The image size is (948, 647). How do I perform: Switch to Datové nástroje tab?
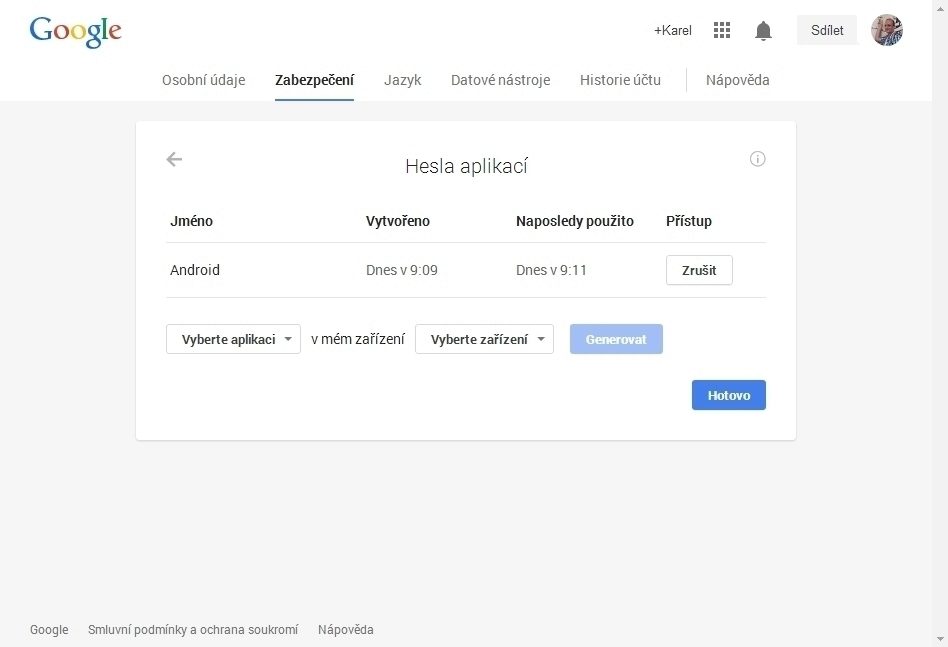[501, 80]
